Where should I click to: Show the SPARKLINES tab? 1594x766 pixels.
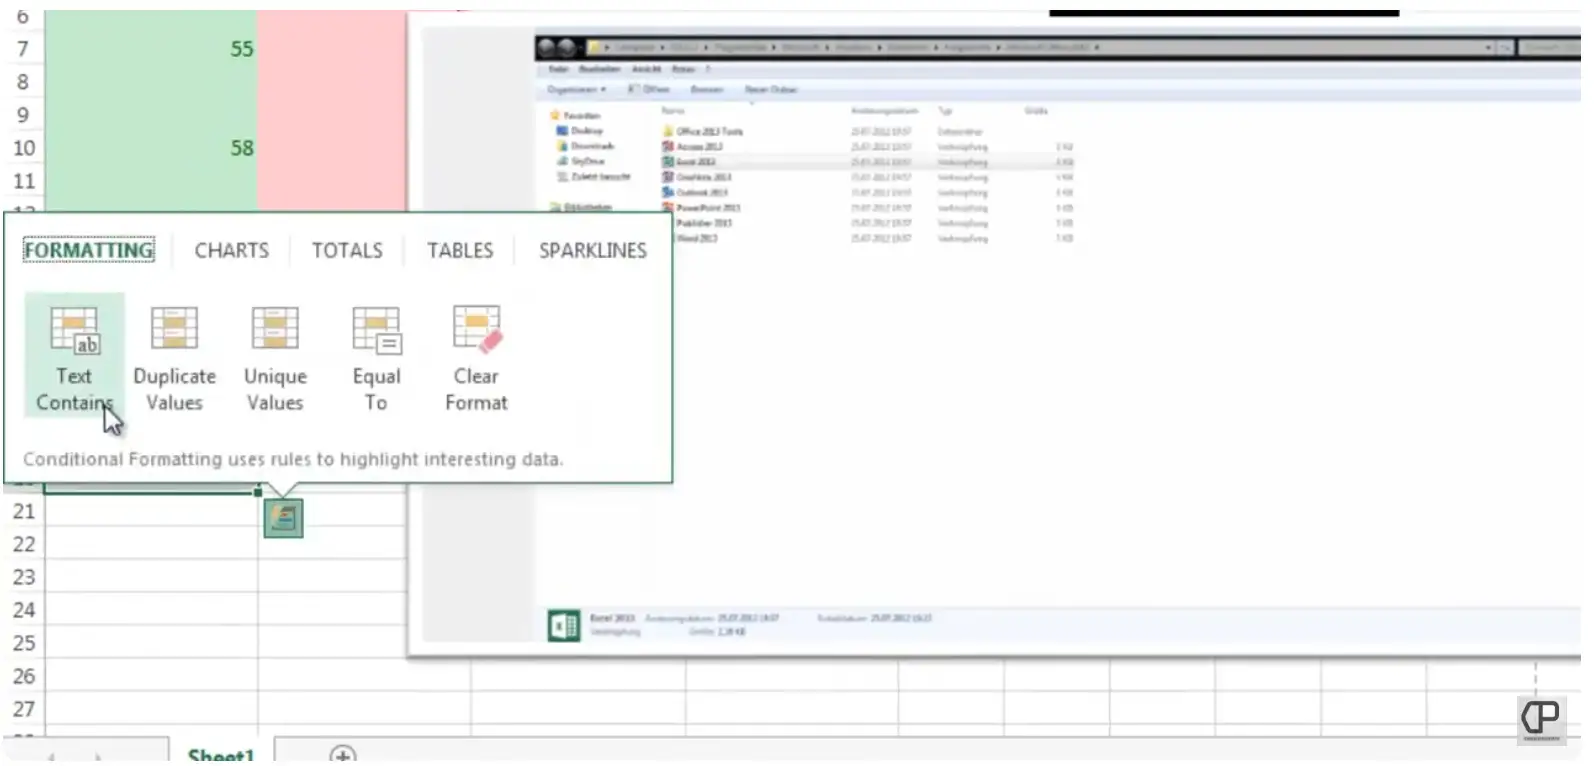[x=592, y=250]
